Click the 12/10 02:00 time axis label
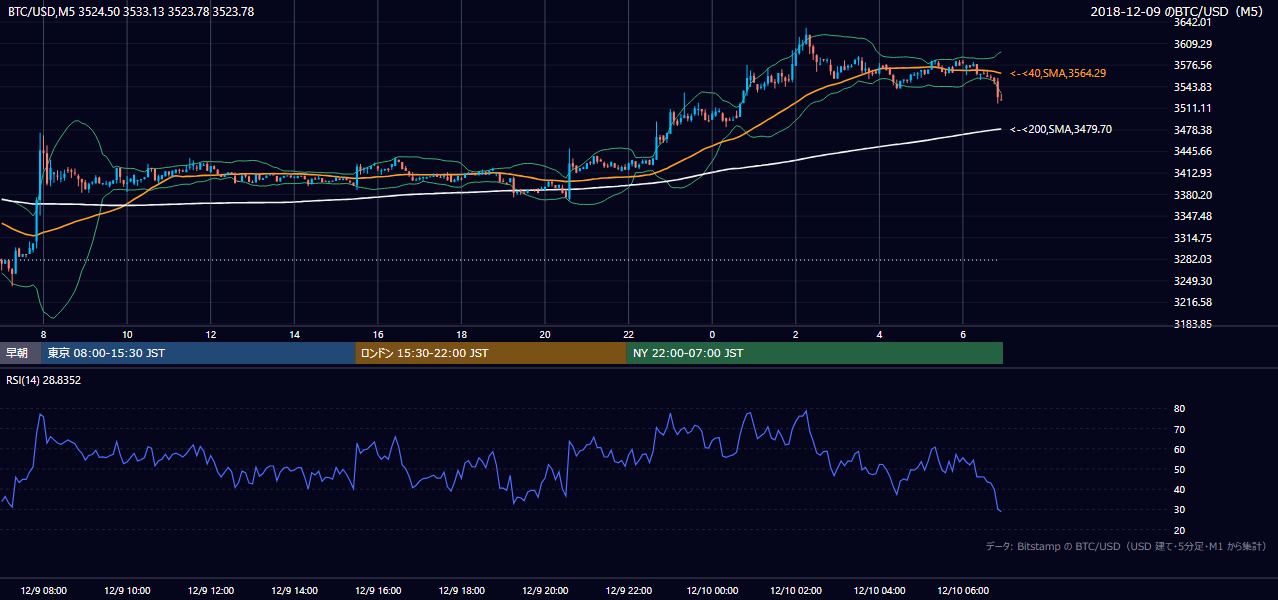The height and width of the screenshot is (600, 1278). click(796, 591)
